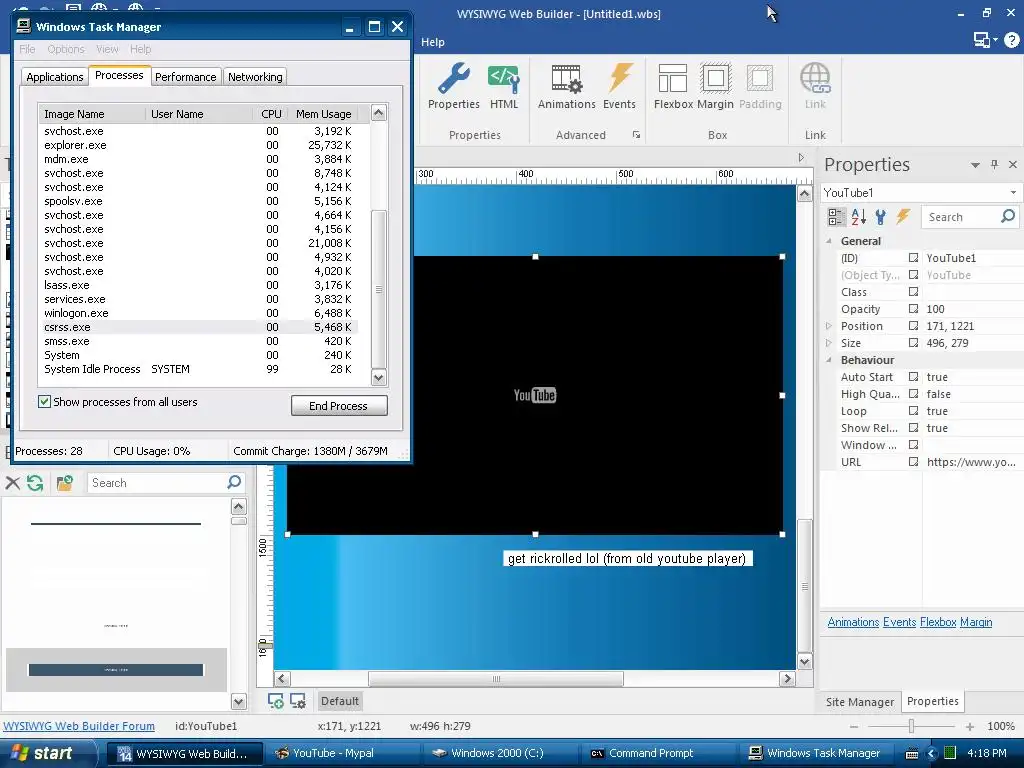The height and width of the screenshot is (768, 1024).
Task: Open the YouTube1 object selector dropdown
Action: 1013,193
